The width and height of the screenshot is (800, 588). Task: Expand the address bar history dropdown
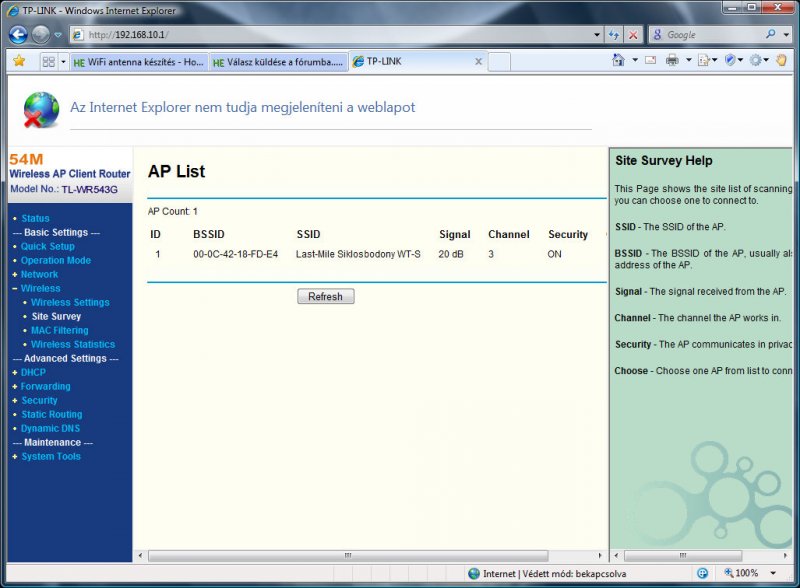(597, 35)
